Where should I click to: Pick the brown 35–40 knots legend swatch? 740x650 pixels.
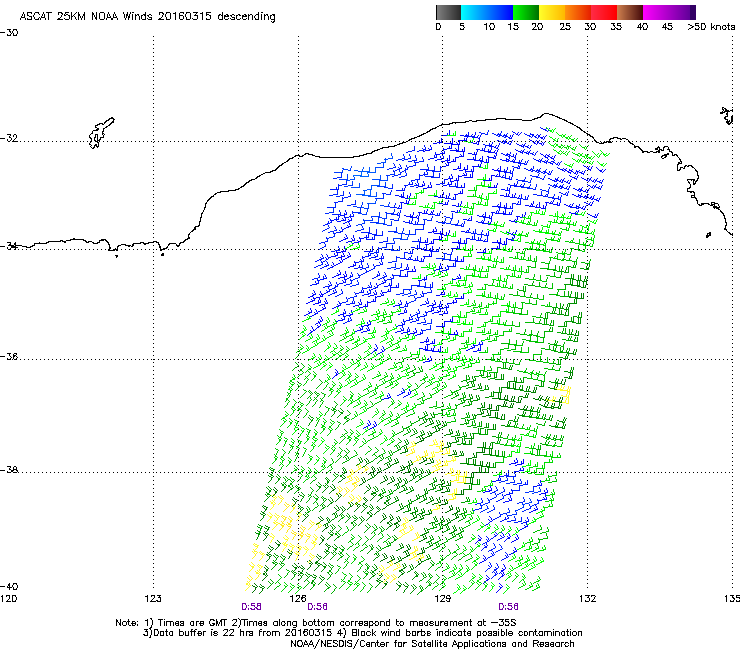pos(630,12)
